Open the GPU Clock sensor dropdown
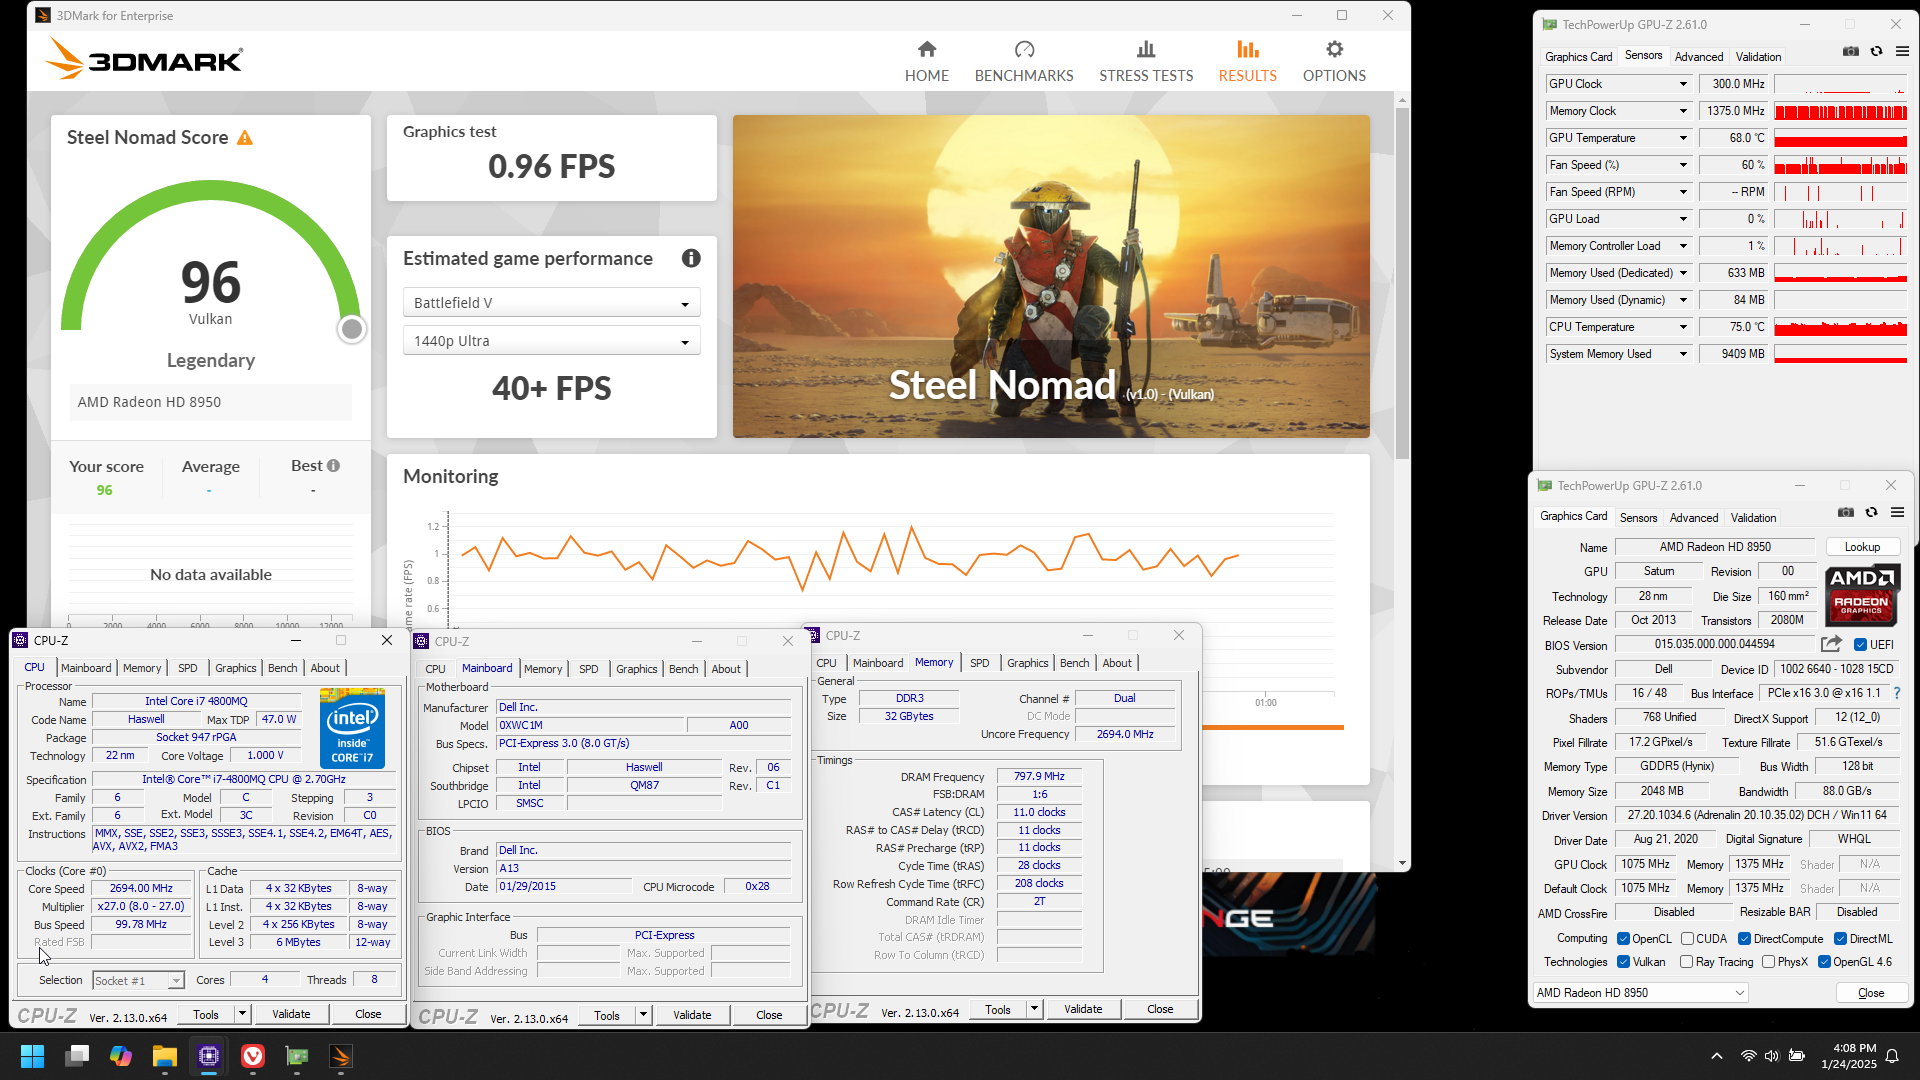The height and width of the screenshot is (1080, 1920). point(1683,84)
